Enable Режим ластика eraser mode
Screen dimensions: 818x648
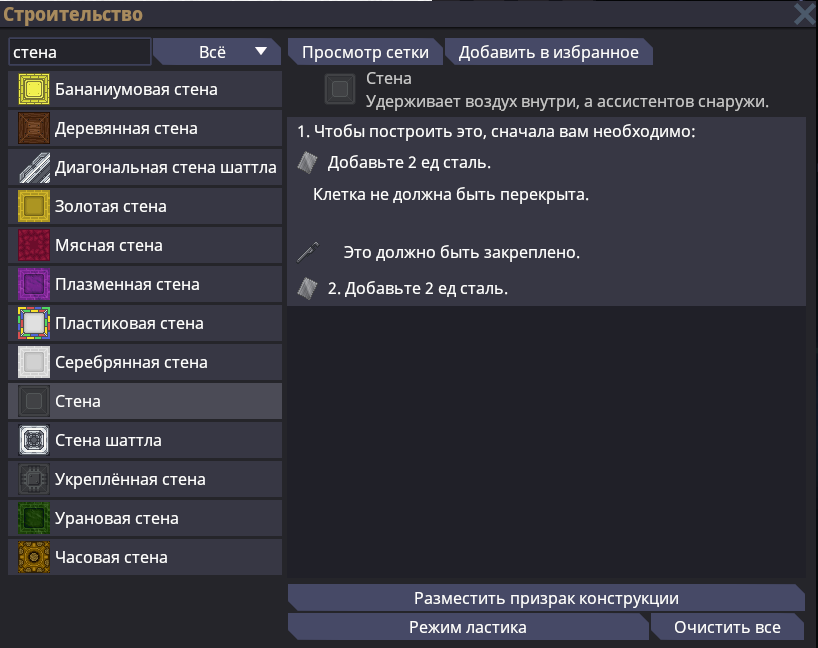[x=467, y=627]
